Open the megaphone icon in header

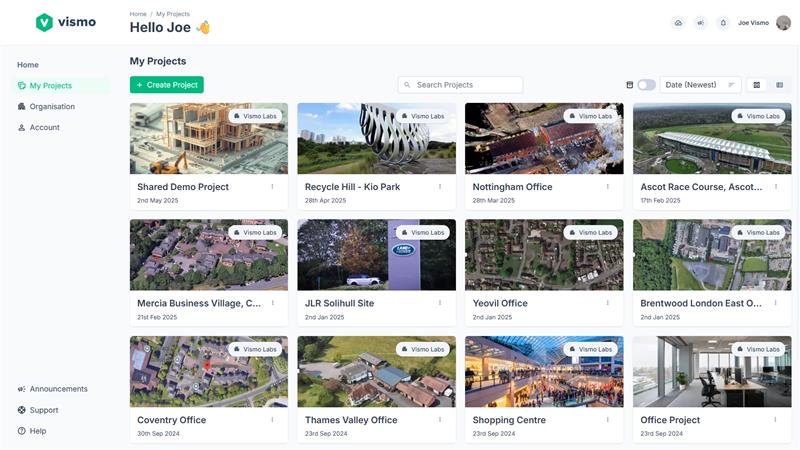pyautogui.click(x=701, y=23)
